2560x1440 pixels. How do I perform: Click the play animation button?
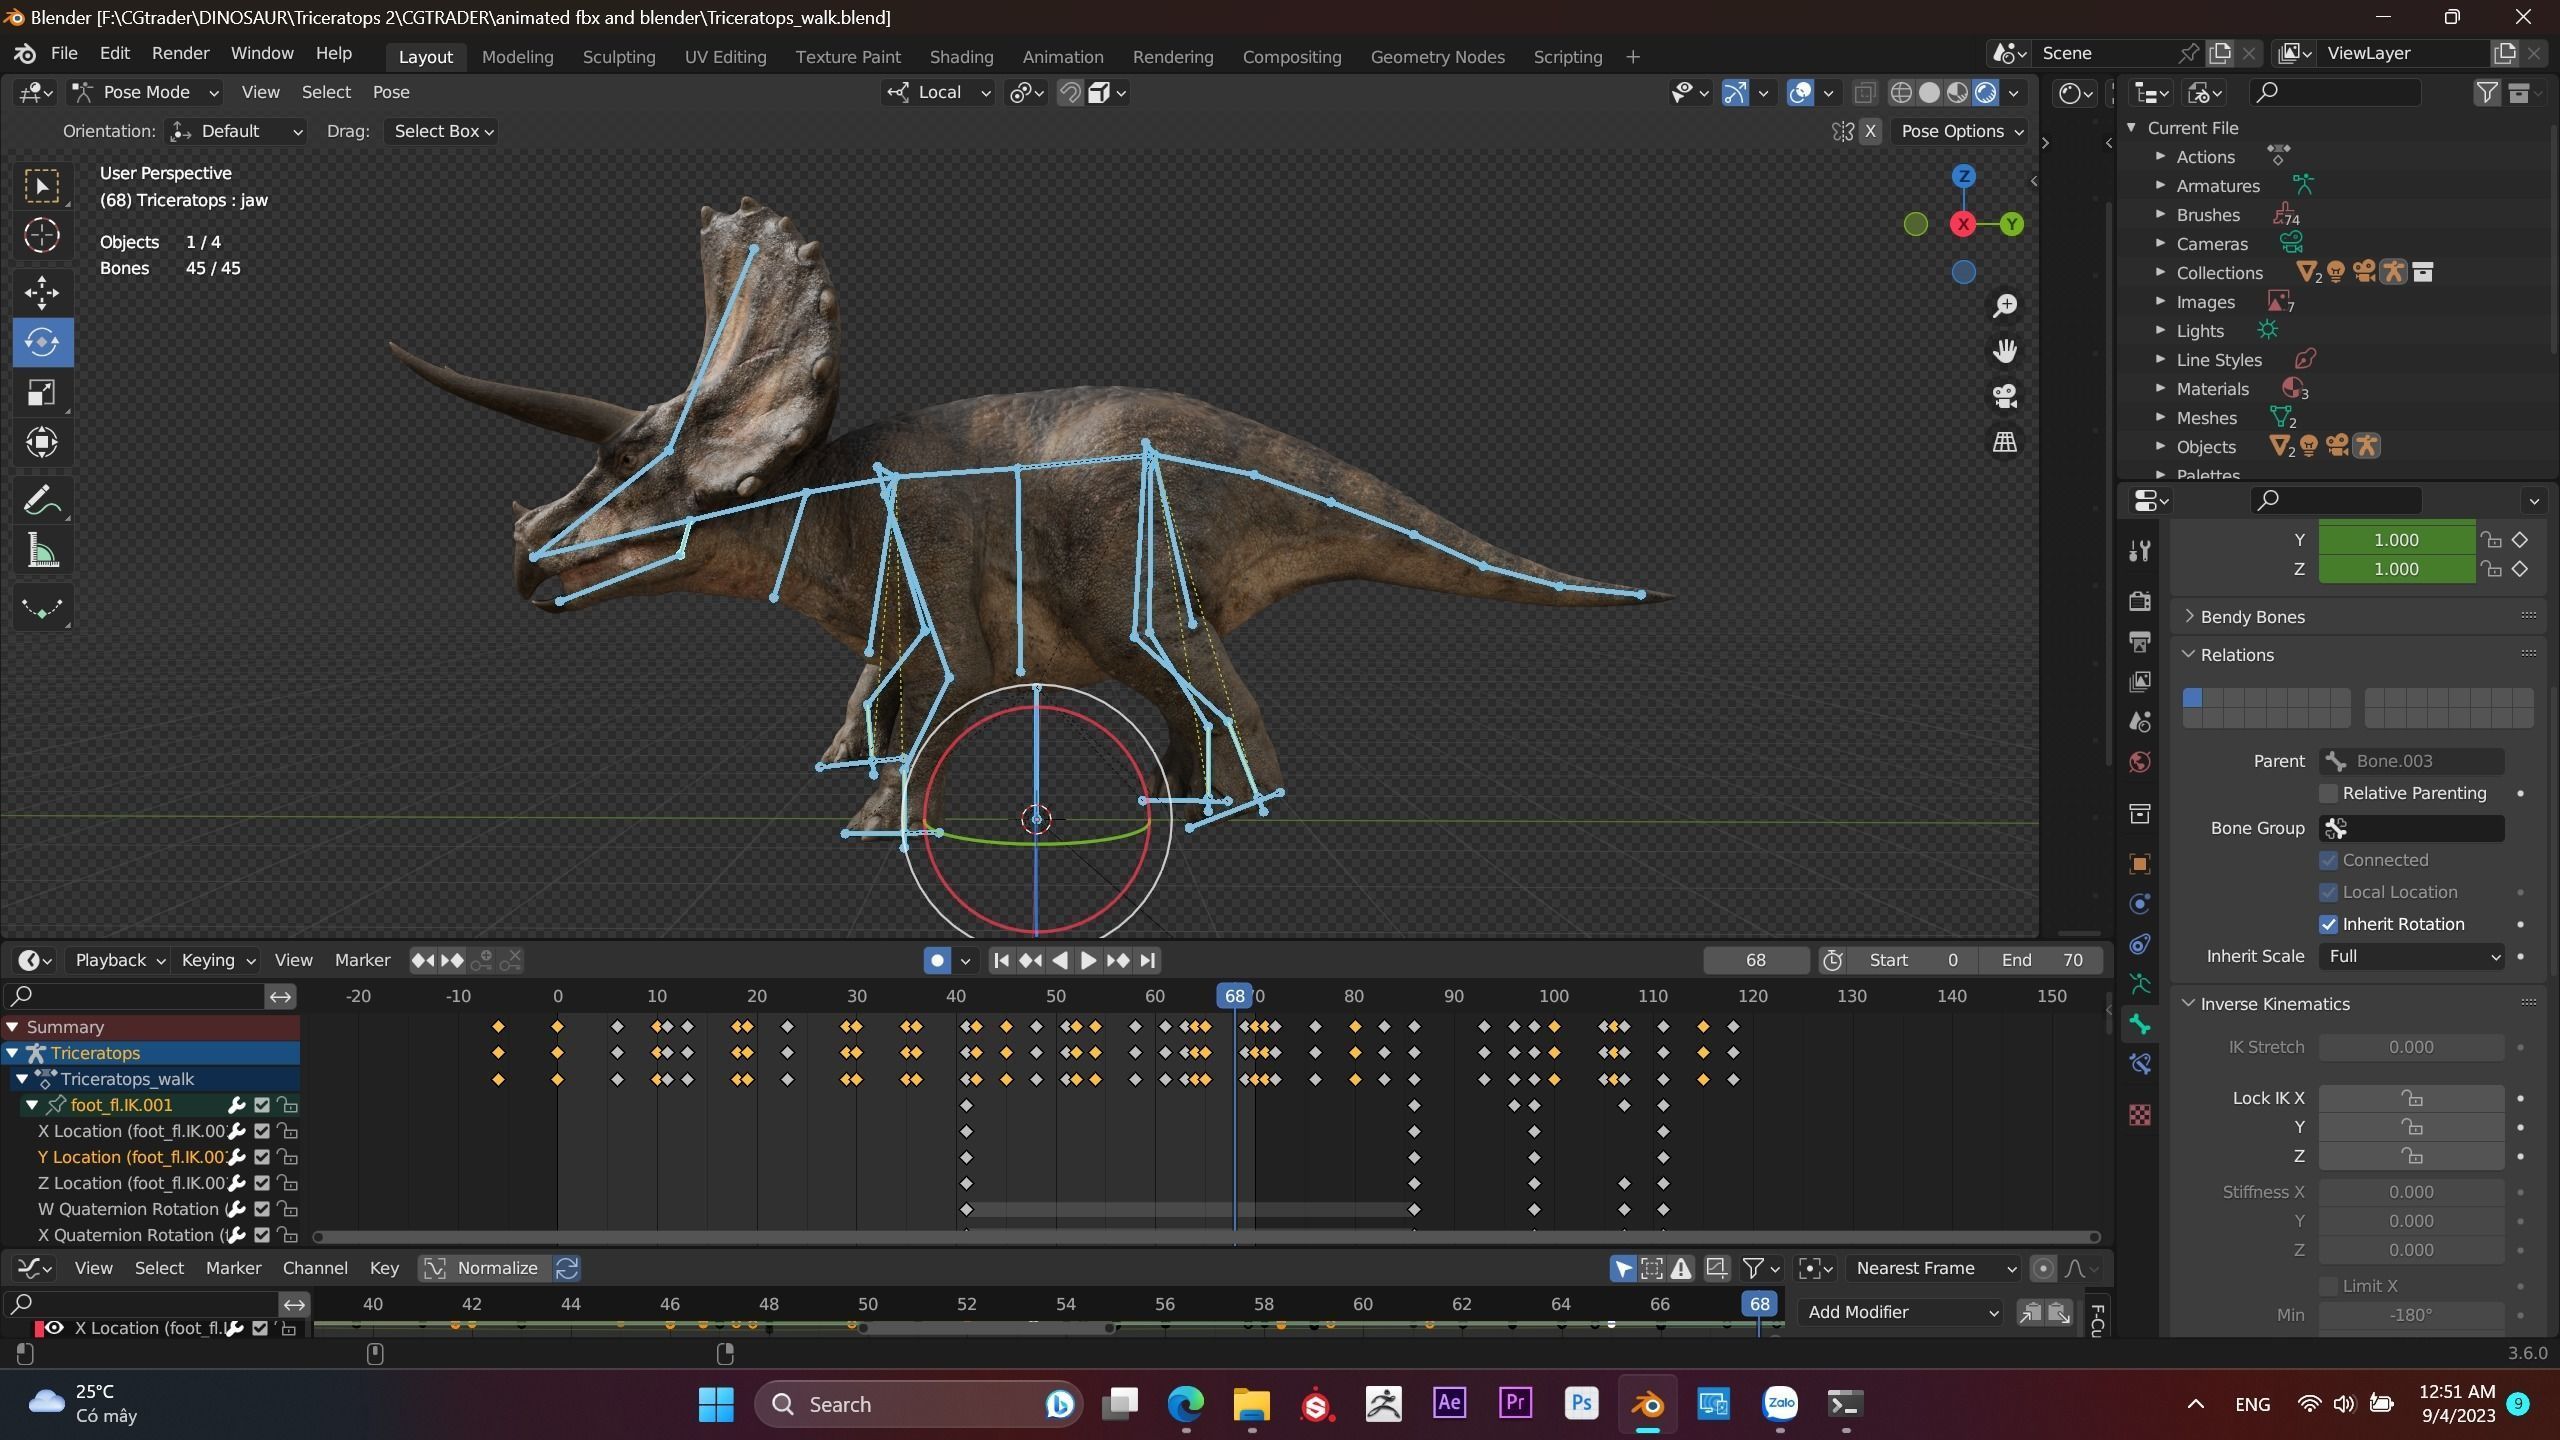pos(1089,960)
